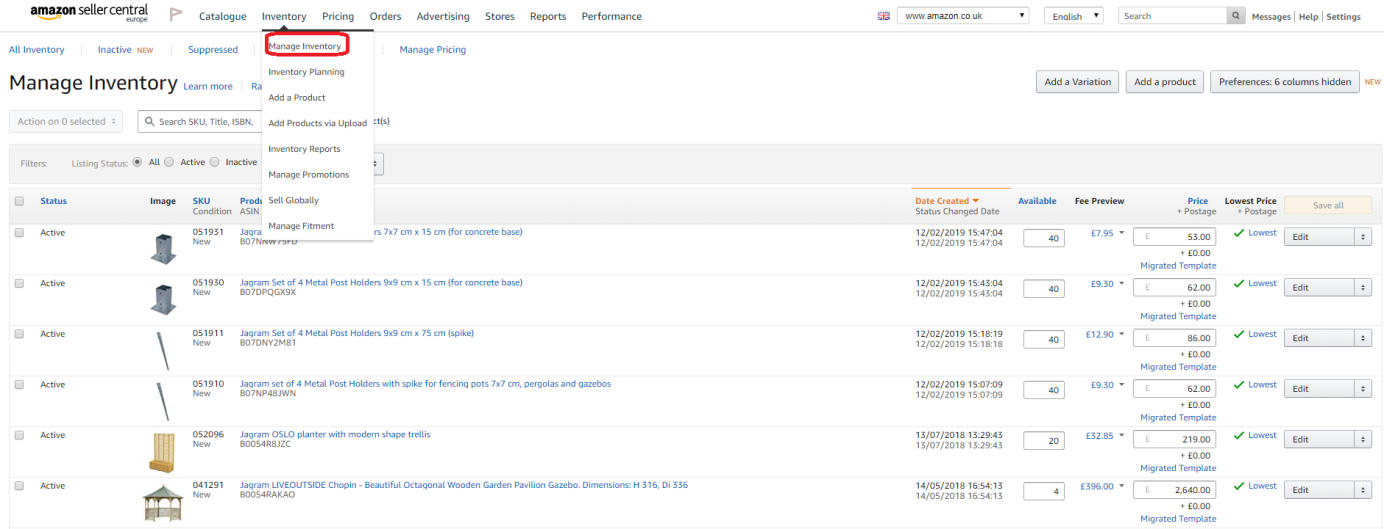Click the Add a Variation button
This screenshot has height=529, width=1384.
1077,82
